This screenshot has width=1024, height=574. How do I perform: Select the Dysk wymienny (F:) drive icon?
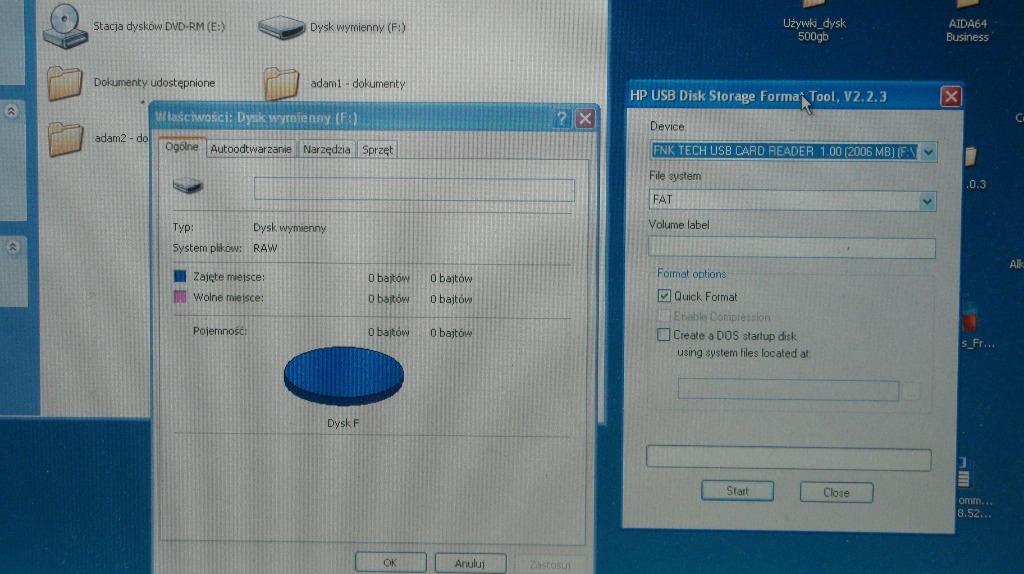pyautogui.click(x=281, y=27)
